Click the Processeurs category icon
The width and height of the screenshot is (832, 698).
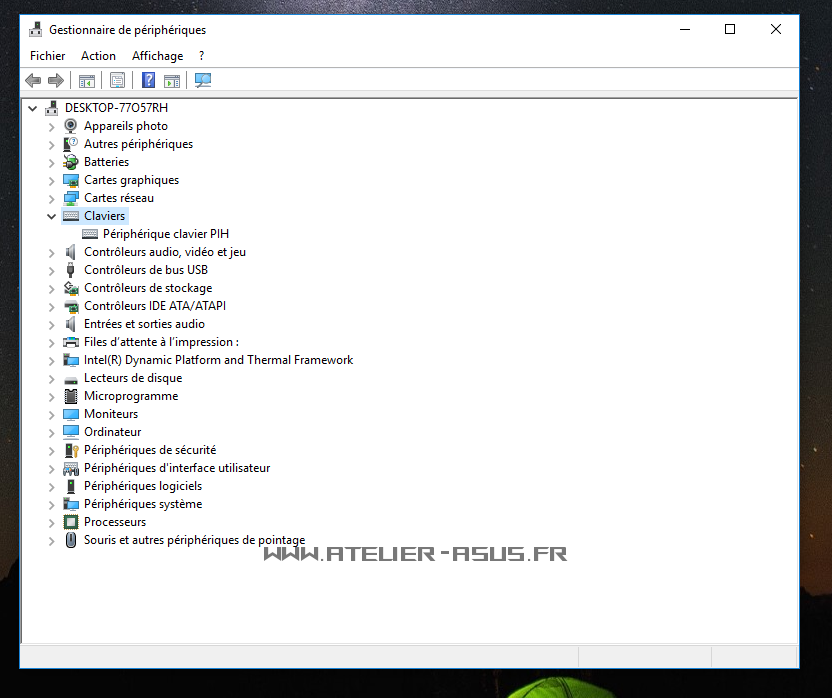[x=71, y=522]
